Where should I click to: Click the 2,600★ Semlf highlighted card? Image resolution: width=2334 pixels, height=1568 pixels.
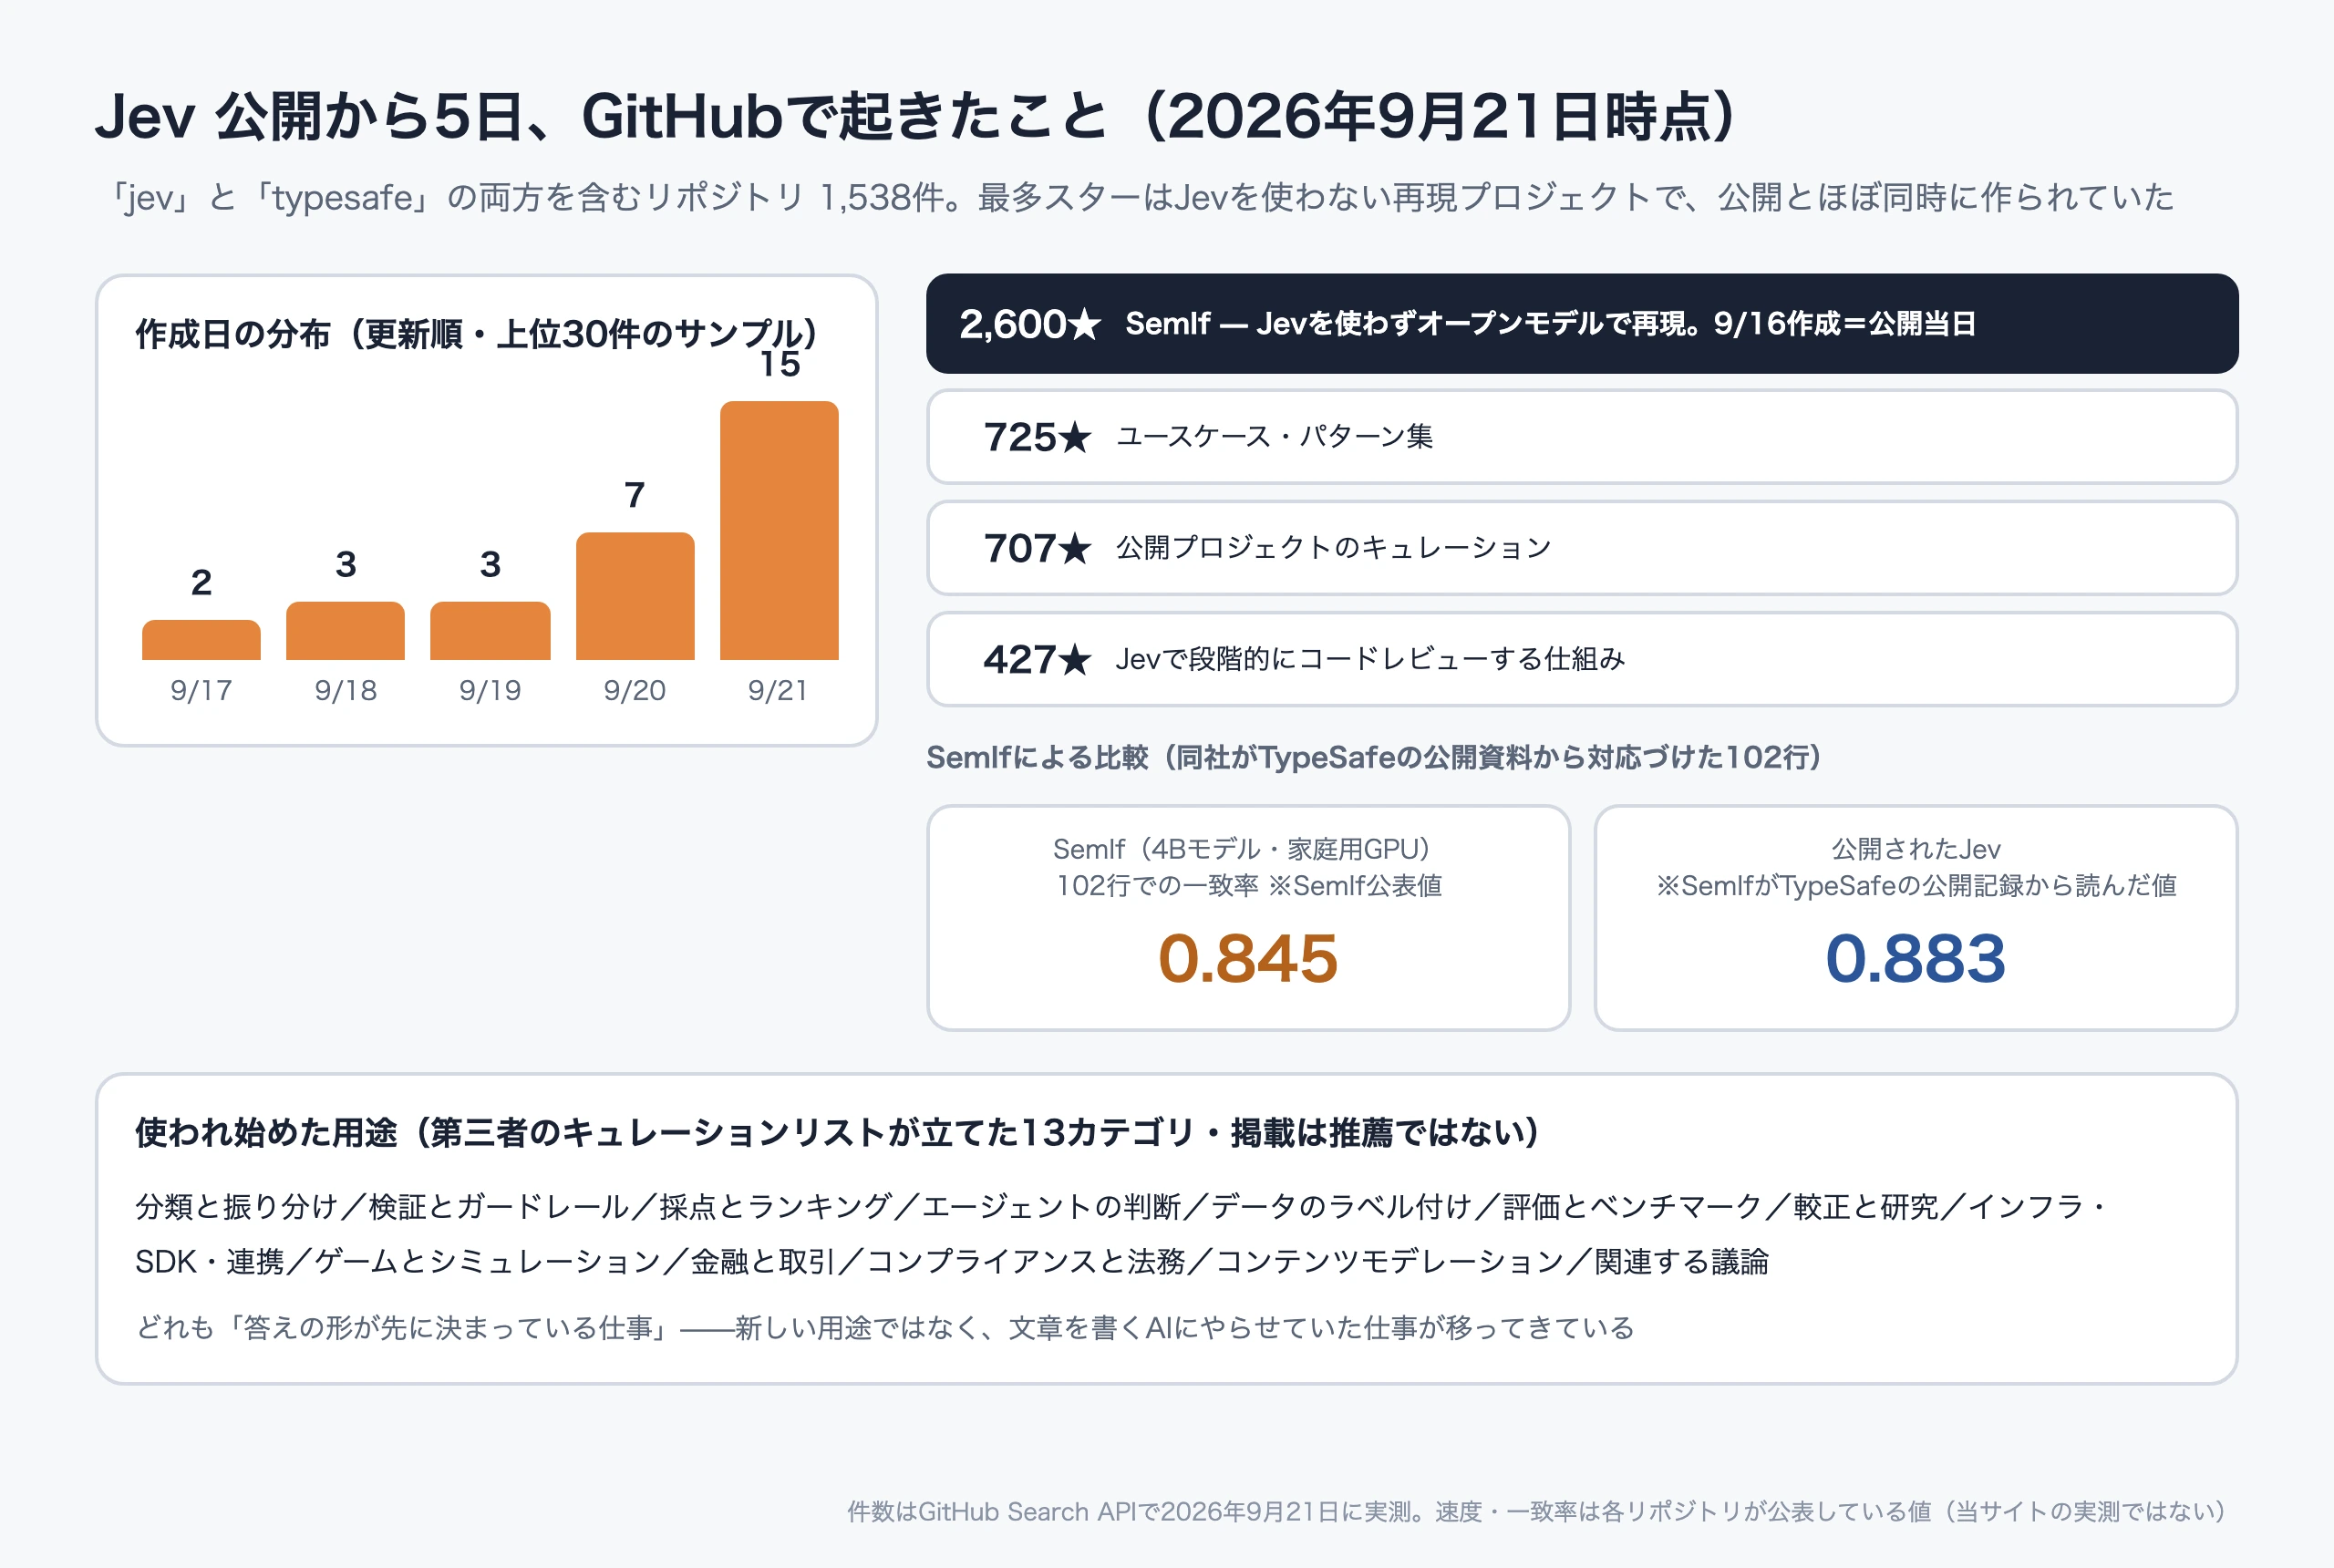1581,324
